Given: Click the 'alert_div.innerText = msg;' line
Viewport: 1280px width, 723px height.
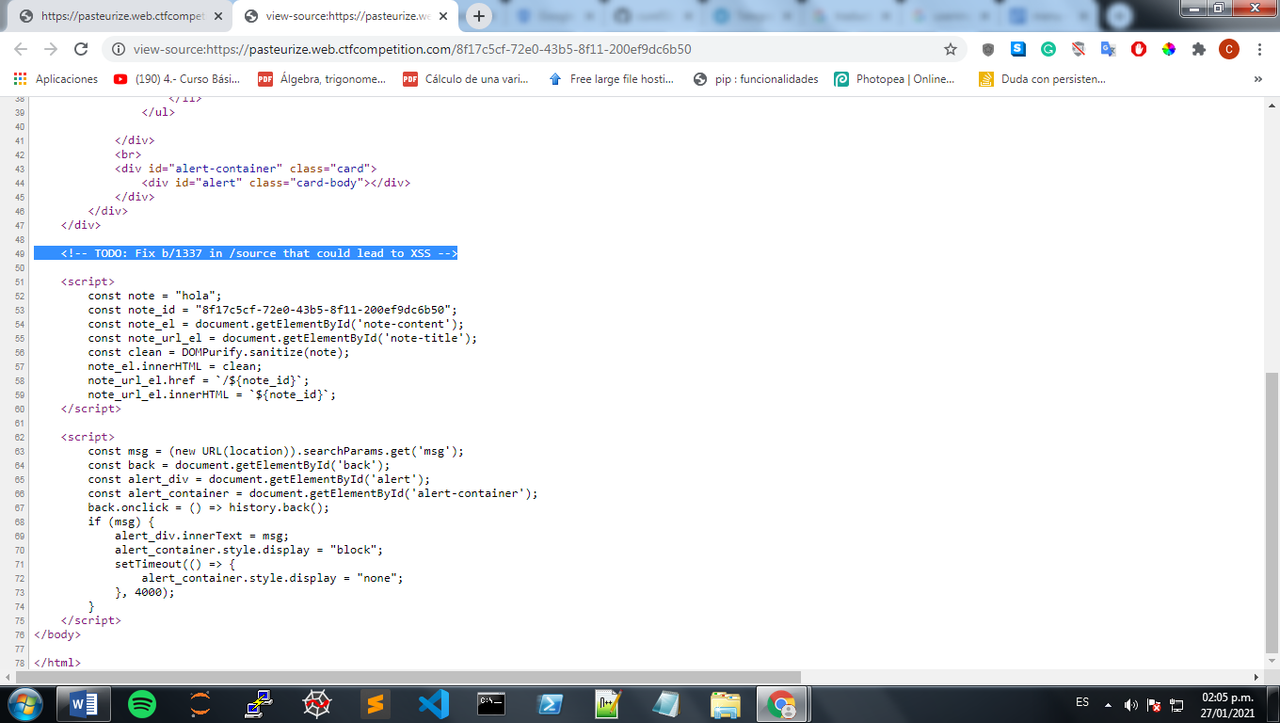Looking at the screenshot, I should (201, 536).
